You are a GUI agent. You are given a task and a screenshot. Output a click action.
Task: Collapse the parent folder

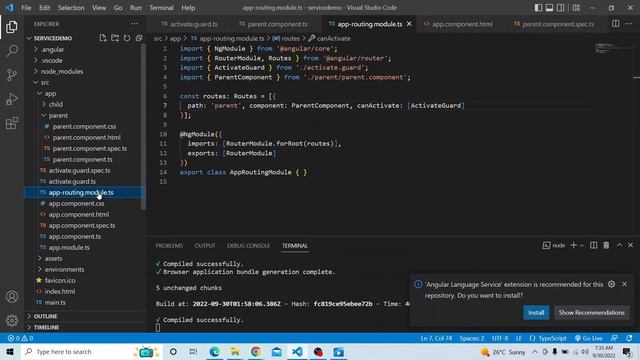(84, 116)
